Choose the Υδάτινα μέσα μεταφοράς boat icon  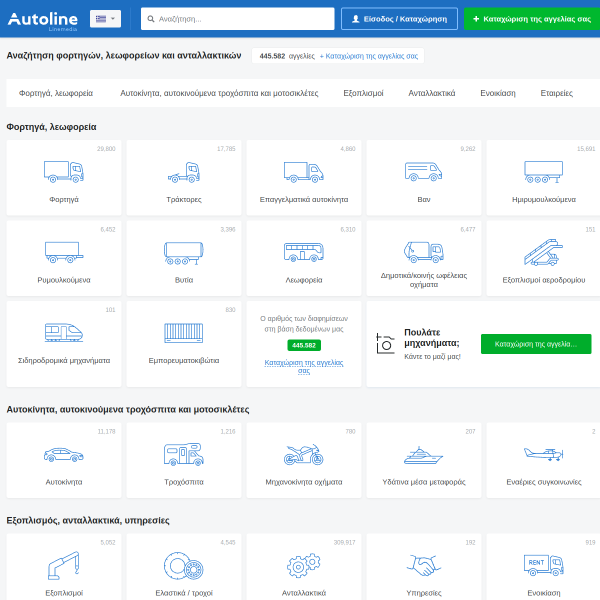(424, 455)
